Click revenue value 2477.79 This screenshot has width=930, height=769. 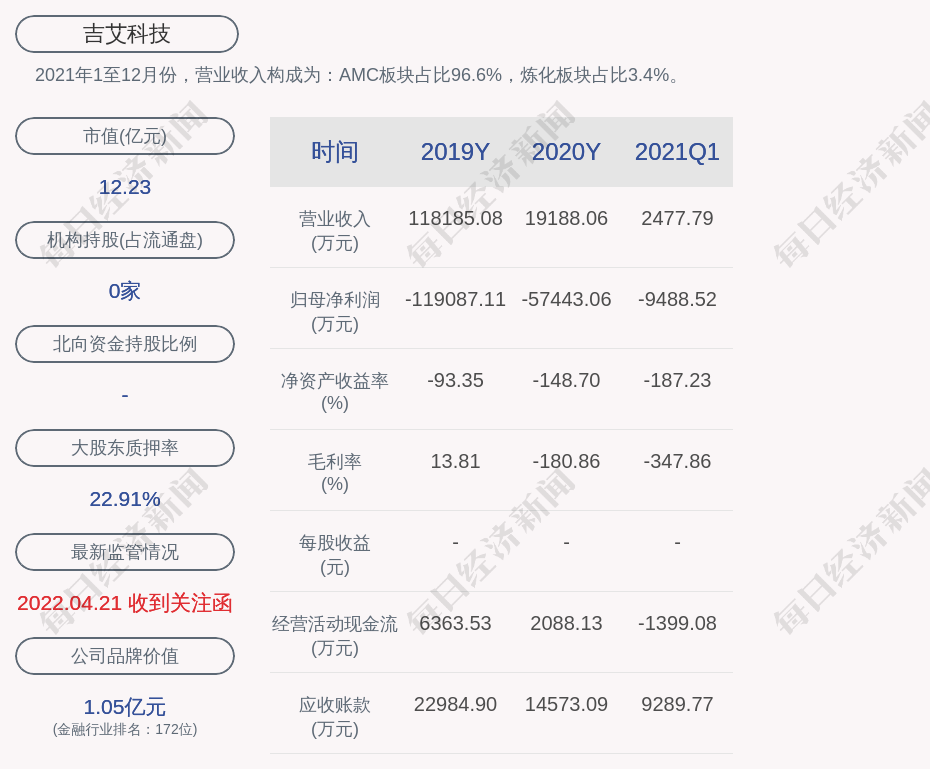(x=677, y=218)
